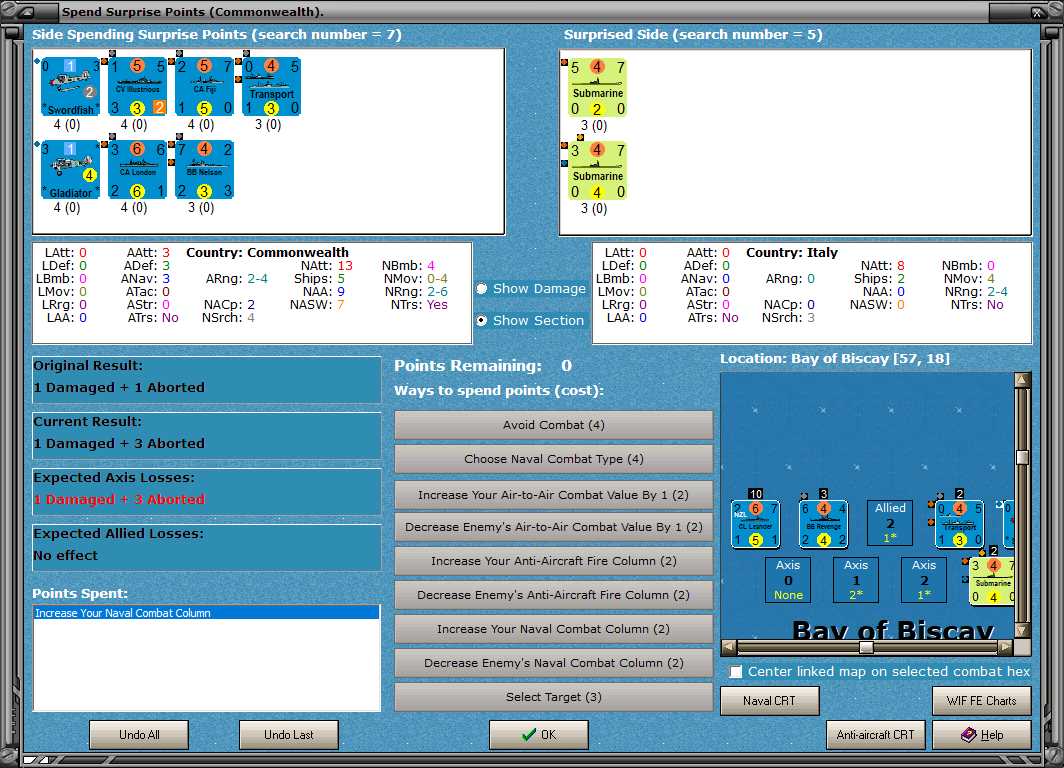Click the Undo All button
The image size is (1064, 768).
click(x=139, y=735)
